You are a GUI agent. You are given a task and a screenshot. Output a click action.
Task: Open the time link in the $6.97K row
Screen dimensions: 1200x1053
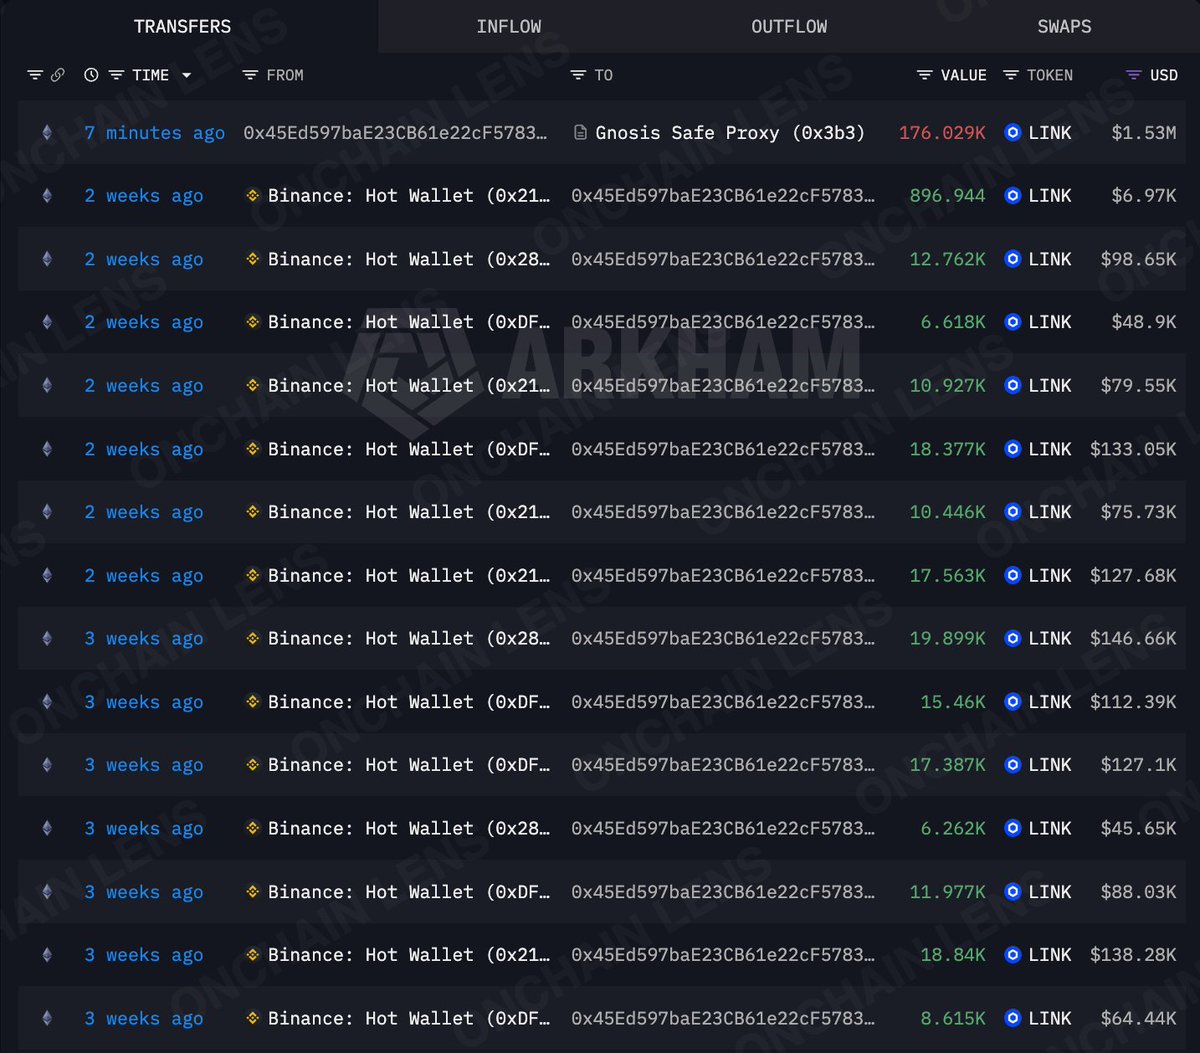143,196
